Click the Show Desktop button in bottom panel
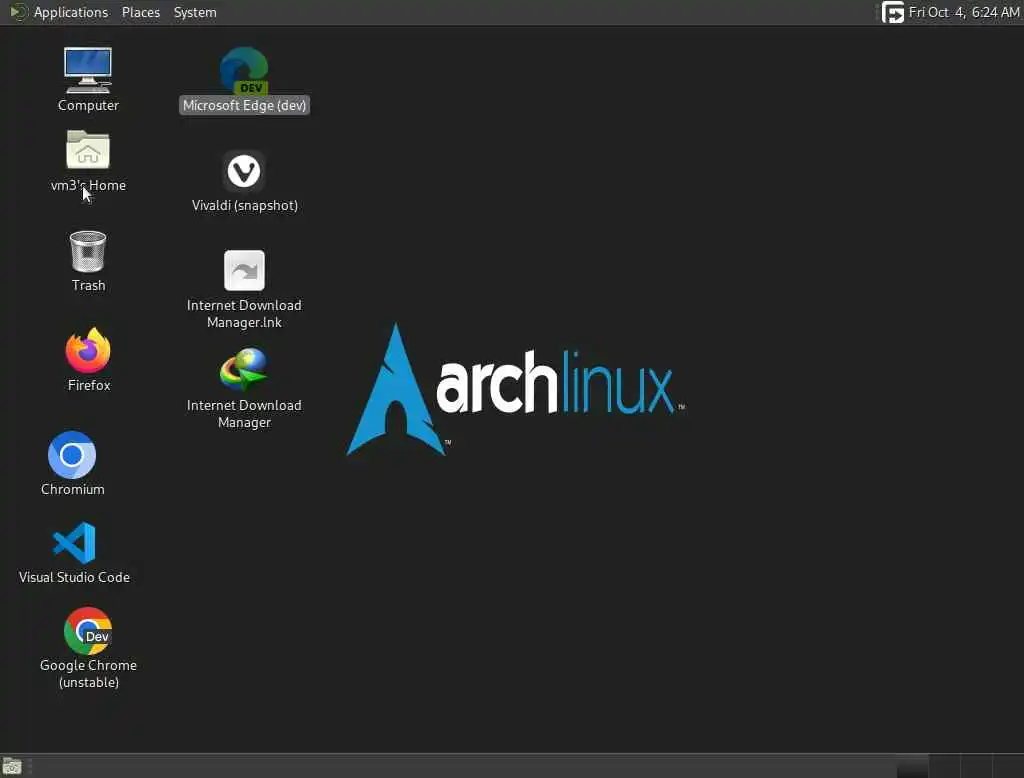This screenshot has height=778, width=1024. (x=12, y=766)
